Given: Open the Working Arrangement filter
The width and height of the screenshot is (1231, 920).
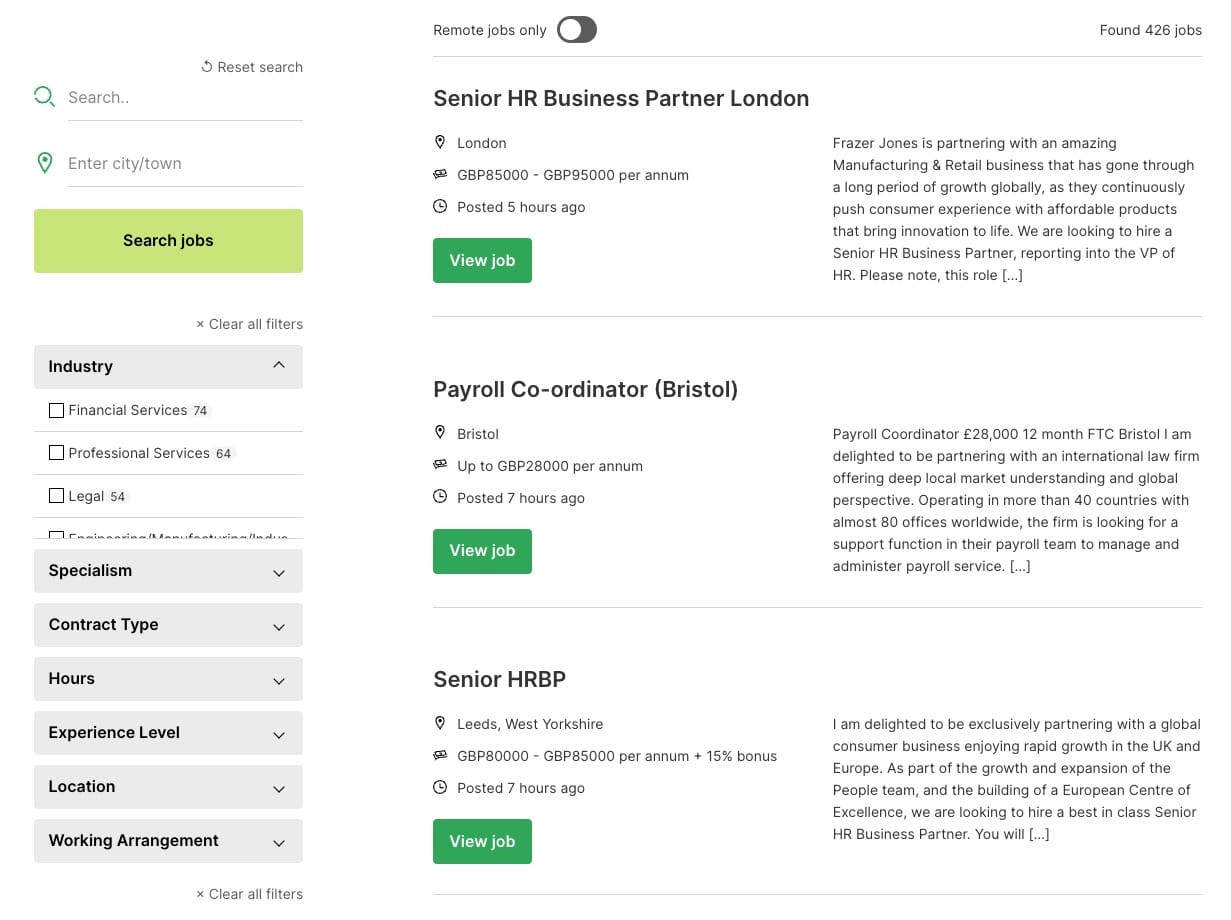Looking at the screenshot, I should pyautogui.click(x=168, y=841).
